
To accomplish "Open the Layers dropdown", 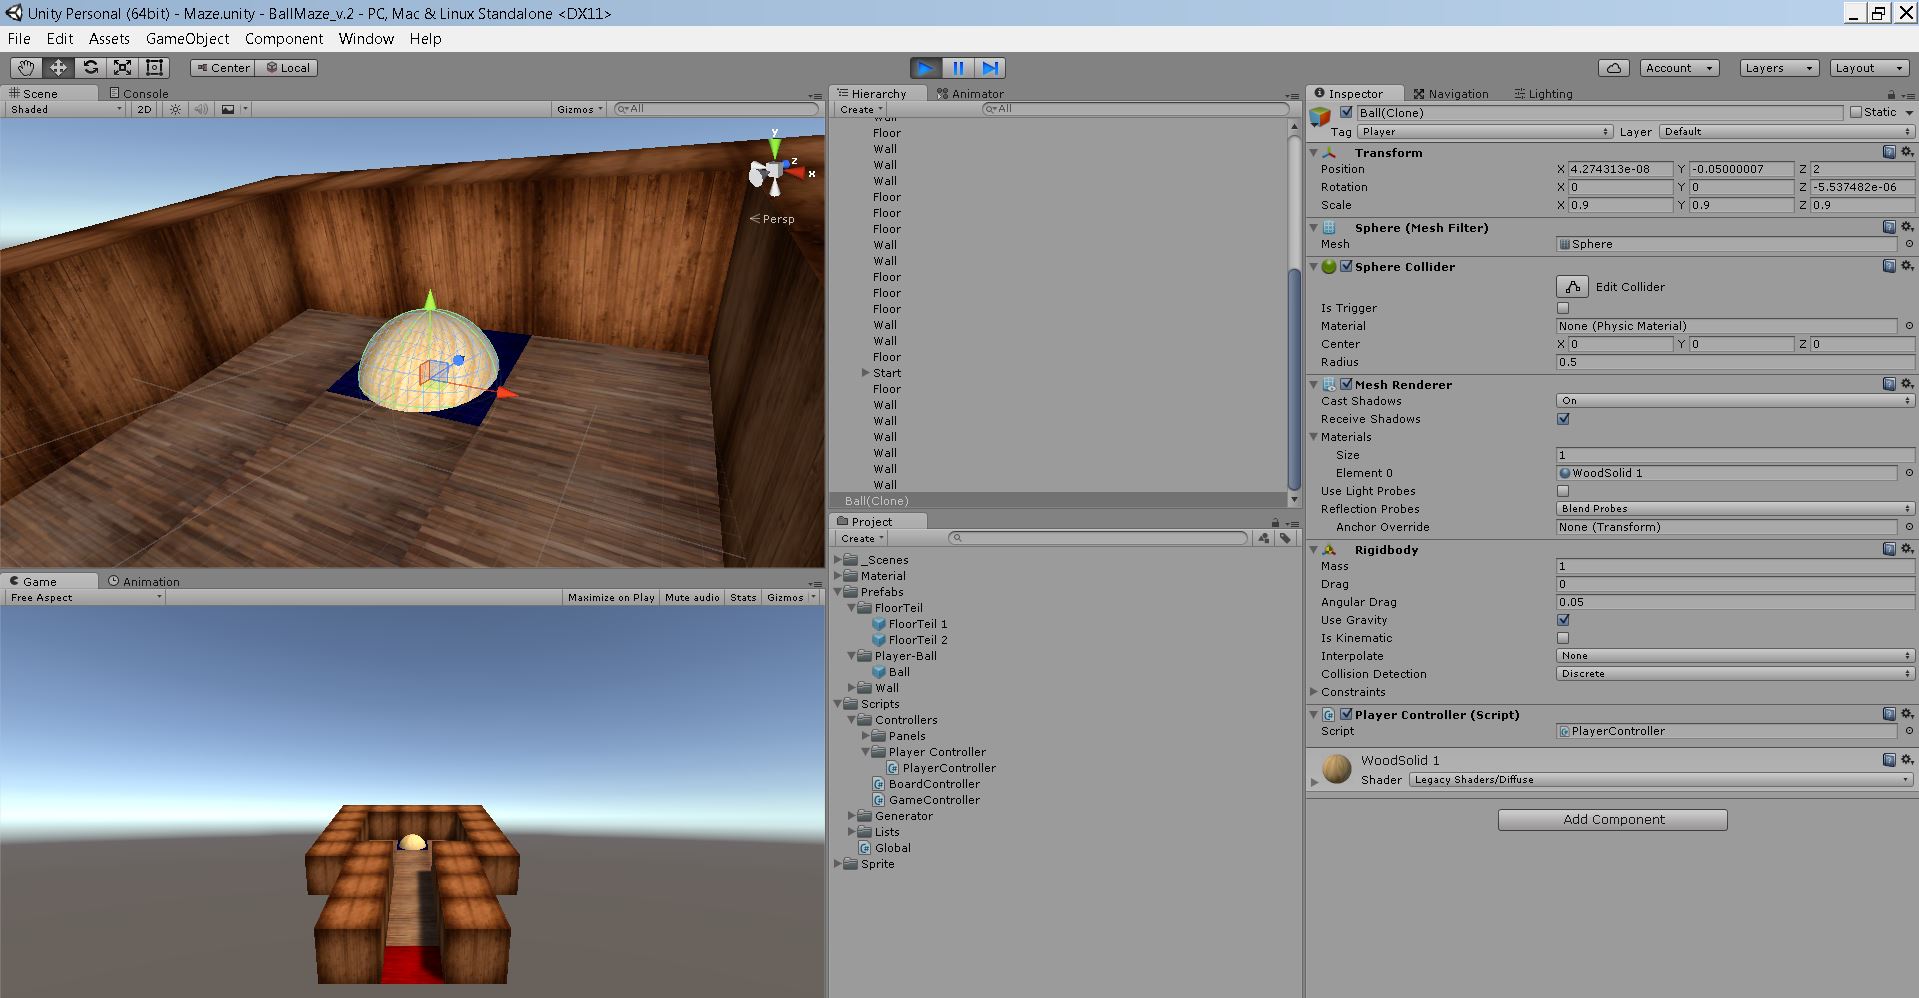I will (x=1778, y=68).
